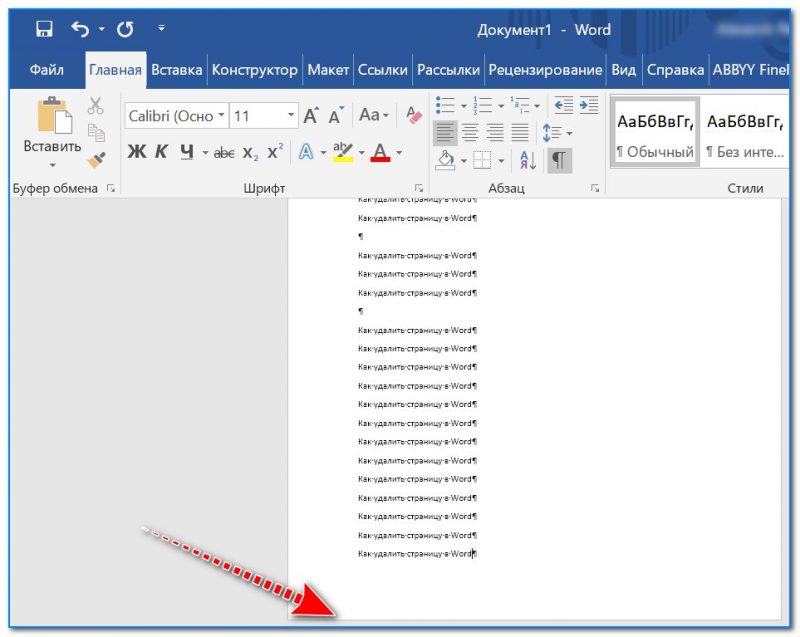Image resolution: width=800 pixels, height=637 pixels.
Task: Open font color dropdown arrow
Action: [399, 152]
